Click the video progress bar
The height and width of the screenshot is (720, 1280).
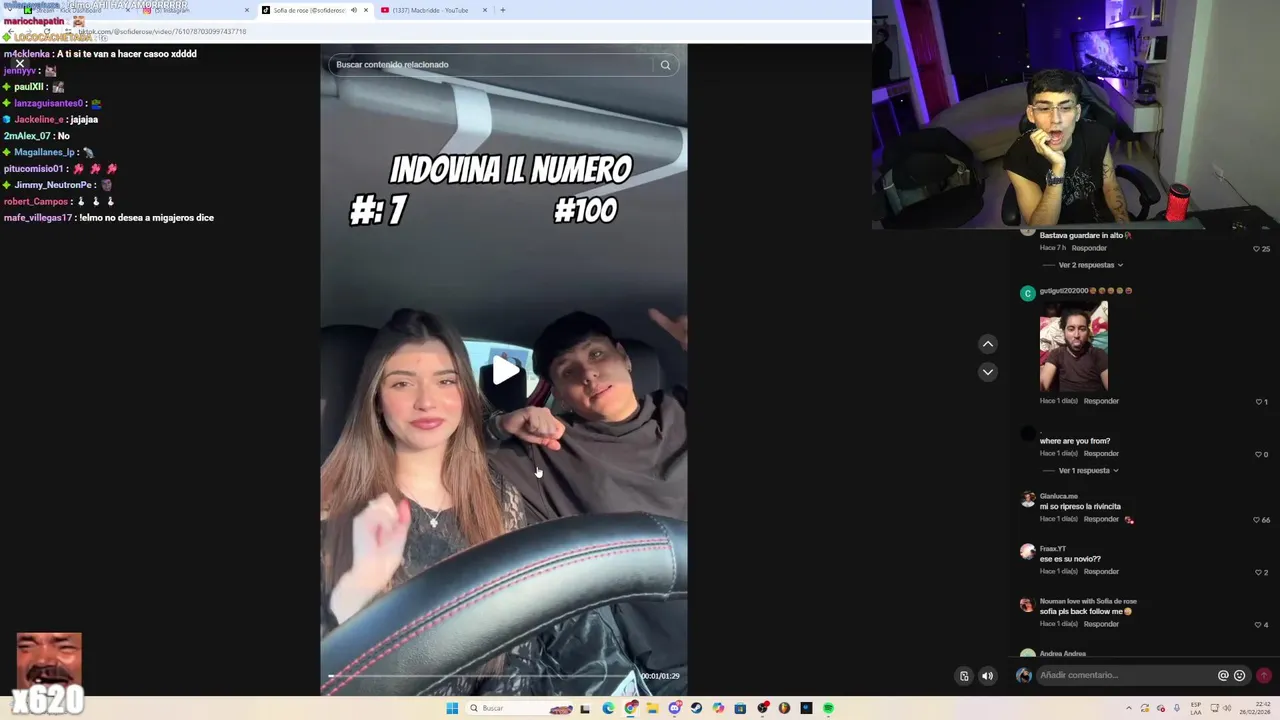pos(480,676)
